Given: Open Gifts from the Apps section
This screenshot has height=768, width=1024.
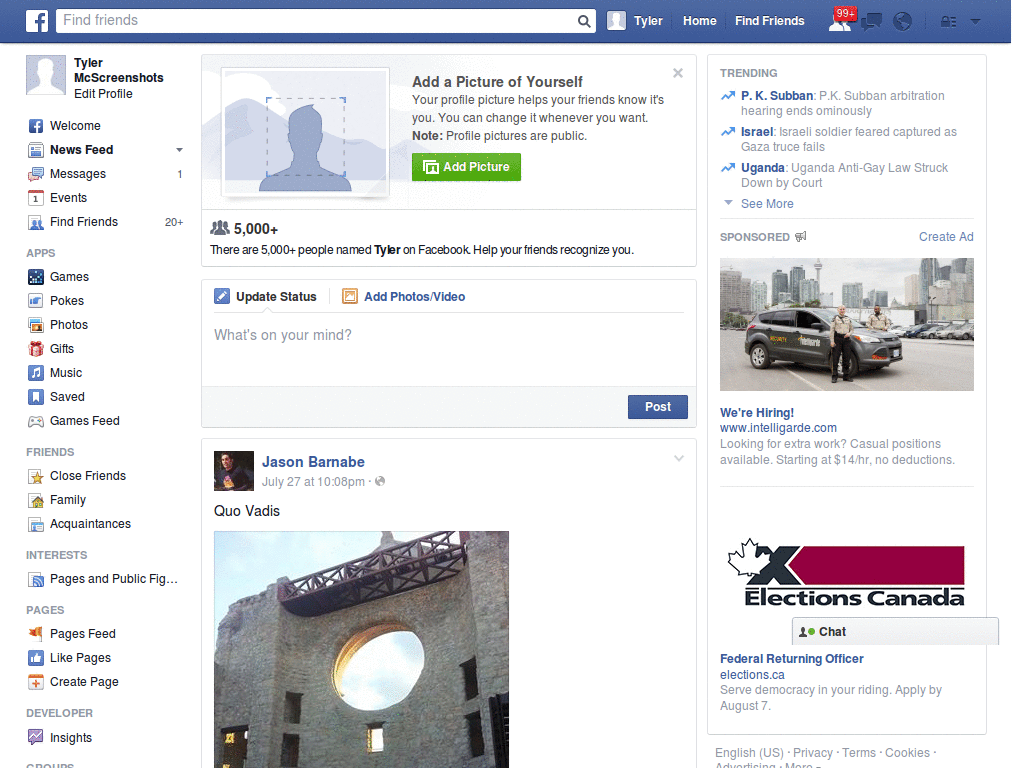Looking at the screenshot, I should [63, 348].
